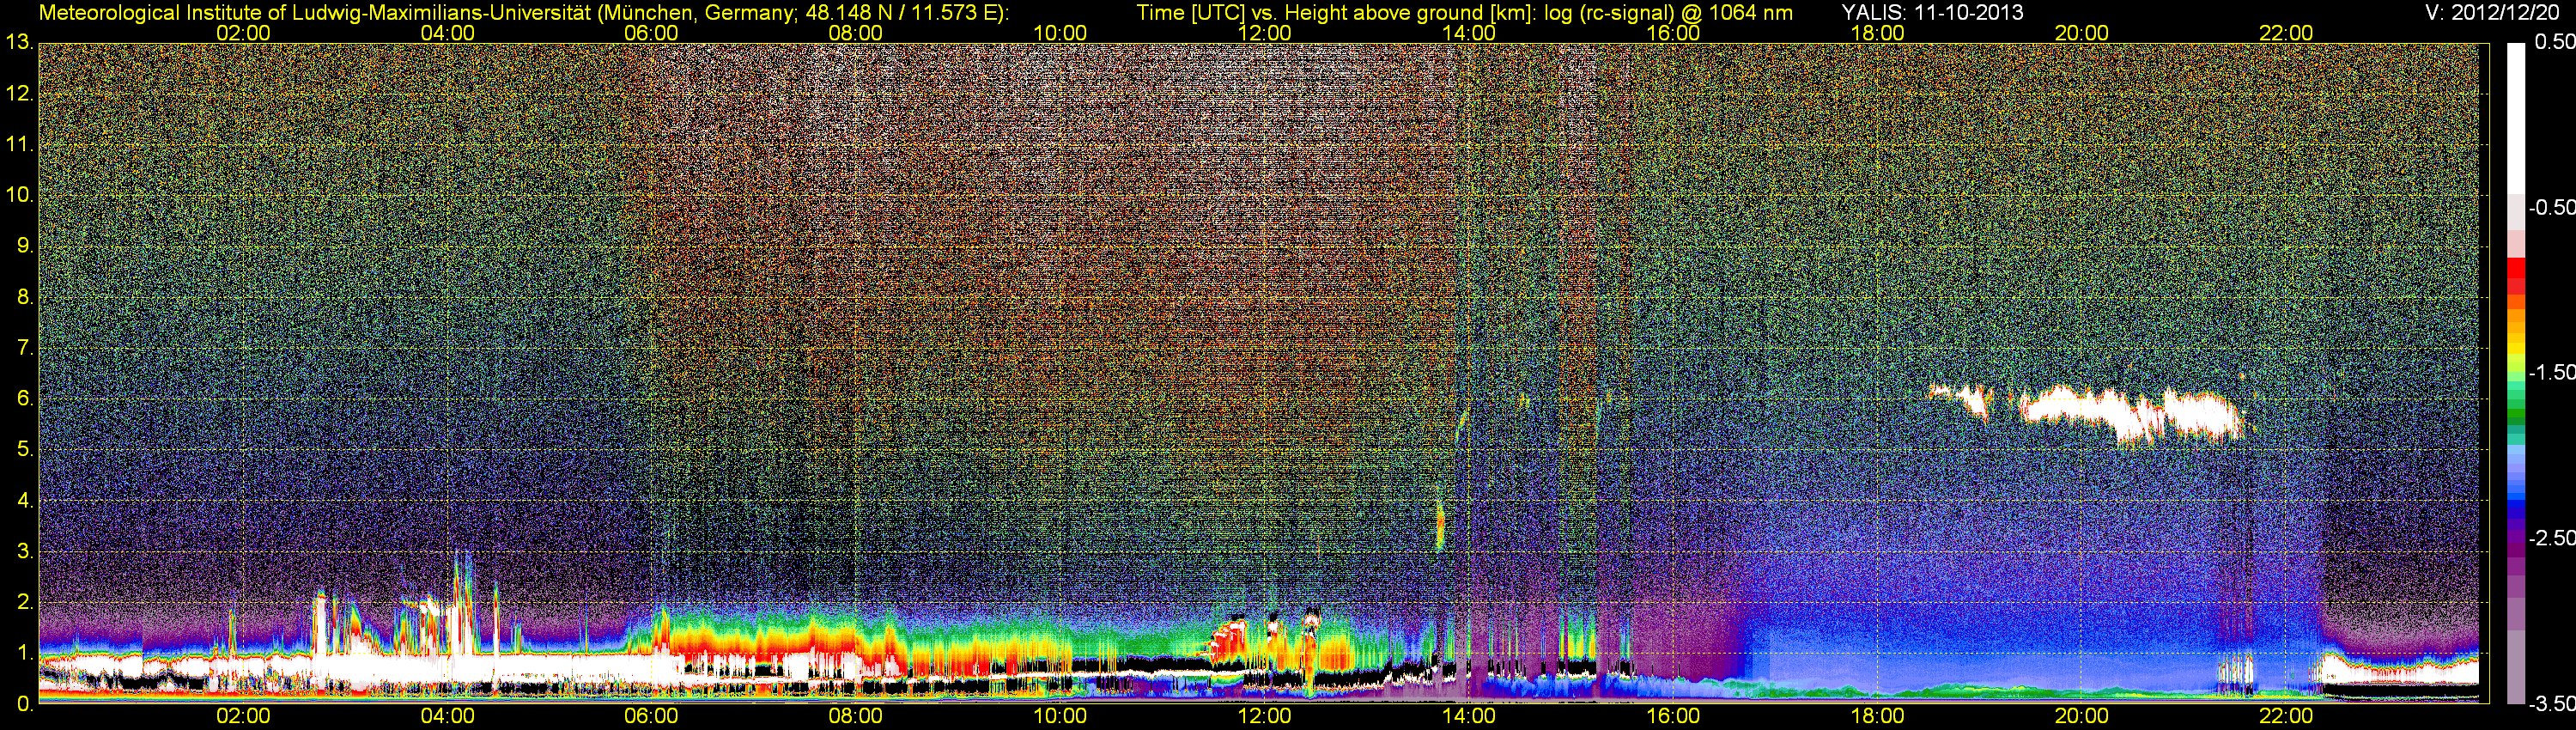Click the 12:00 label on the upper time axis
Screen dimensions: 2576x730
pyautogui.click(x=1264, y=33)
